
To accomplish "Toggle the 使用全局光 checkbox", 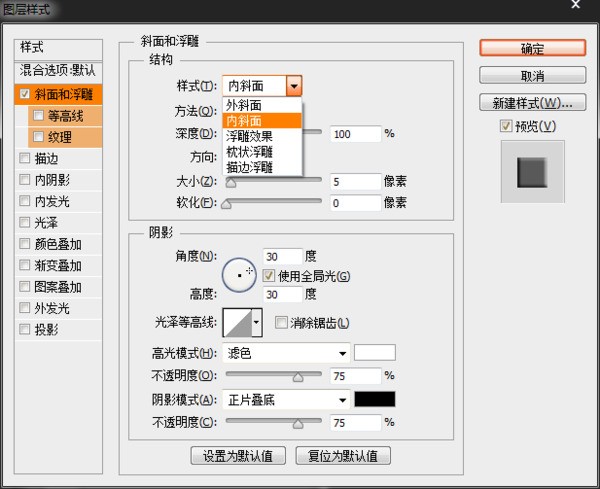I will [x=269, y=276].
